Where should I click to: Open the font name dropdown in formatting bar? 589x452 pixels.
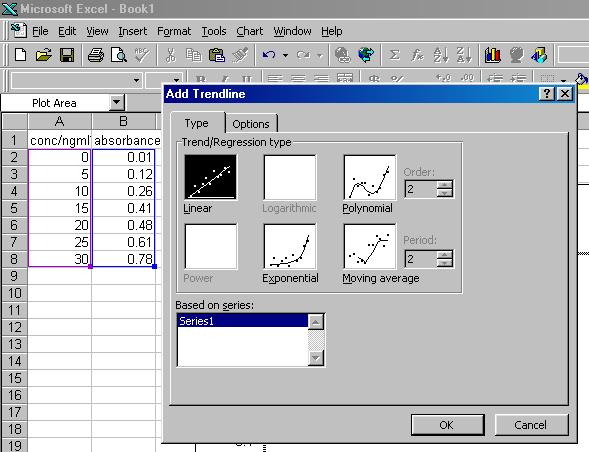tap(136, 80)
